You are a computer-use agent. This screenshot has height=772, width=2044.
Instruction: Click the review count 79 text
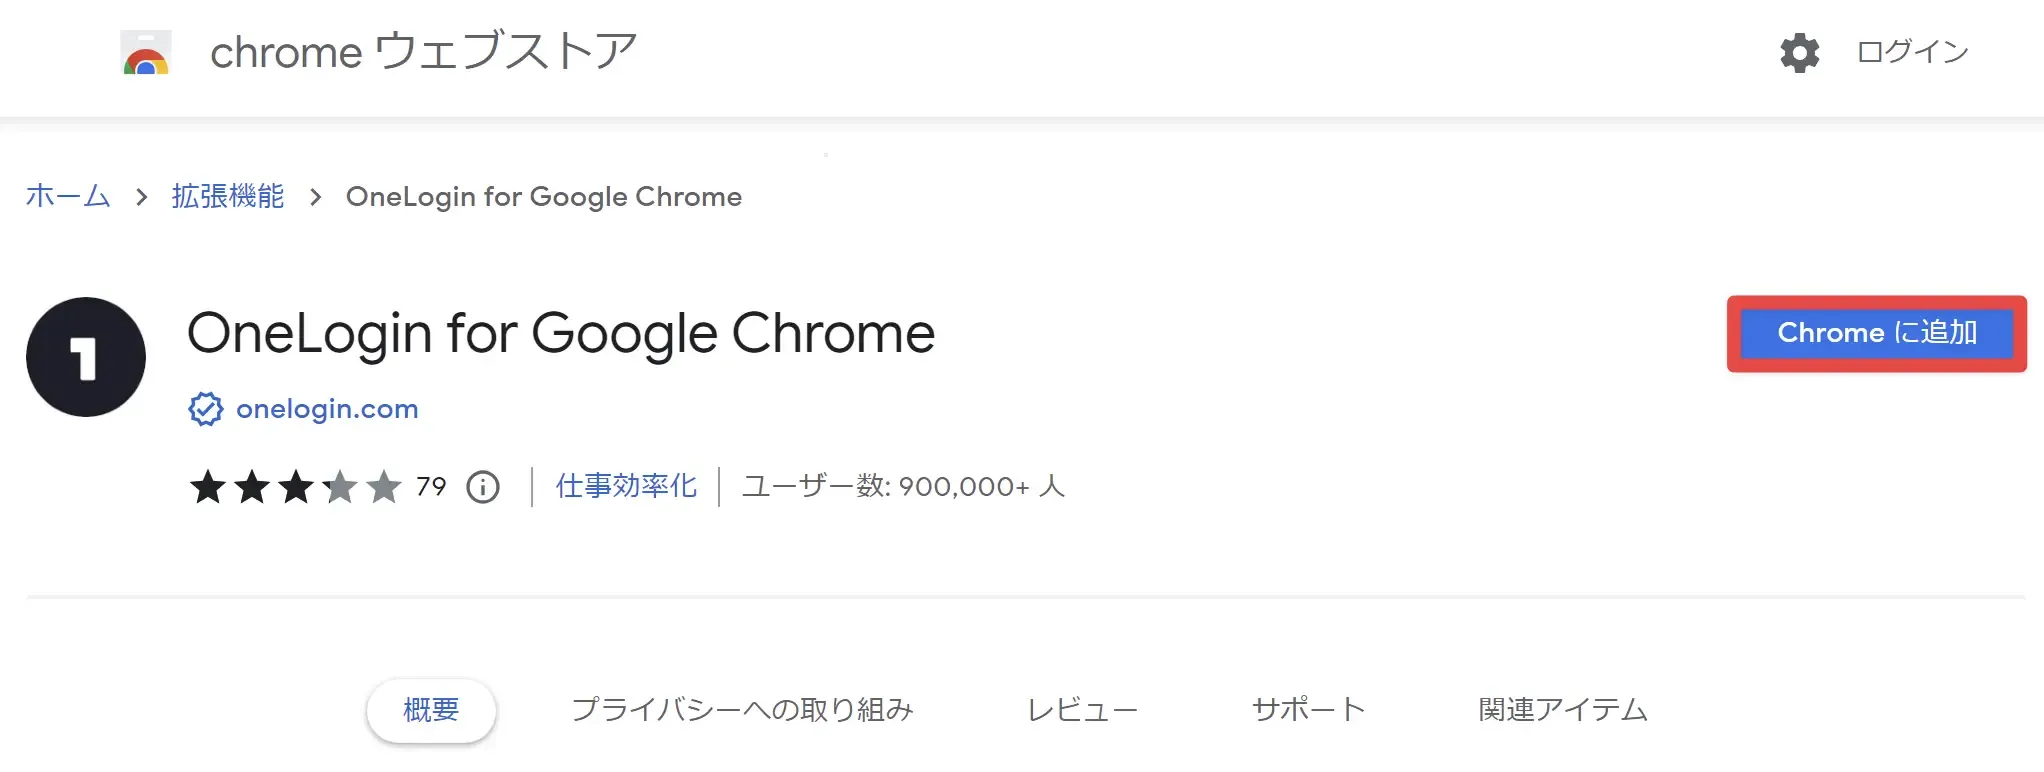(x=432, y=487)
